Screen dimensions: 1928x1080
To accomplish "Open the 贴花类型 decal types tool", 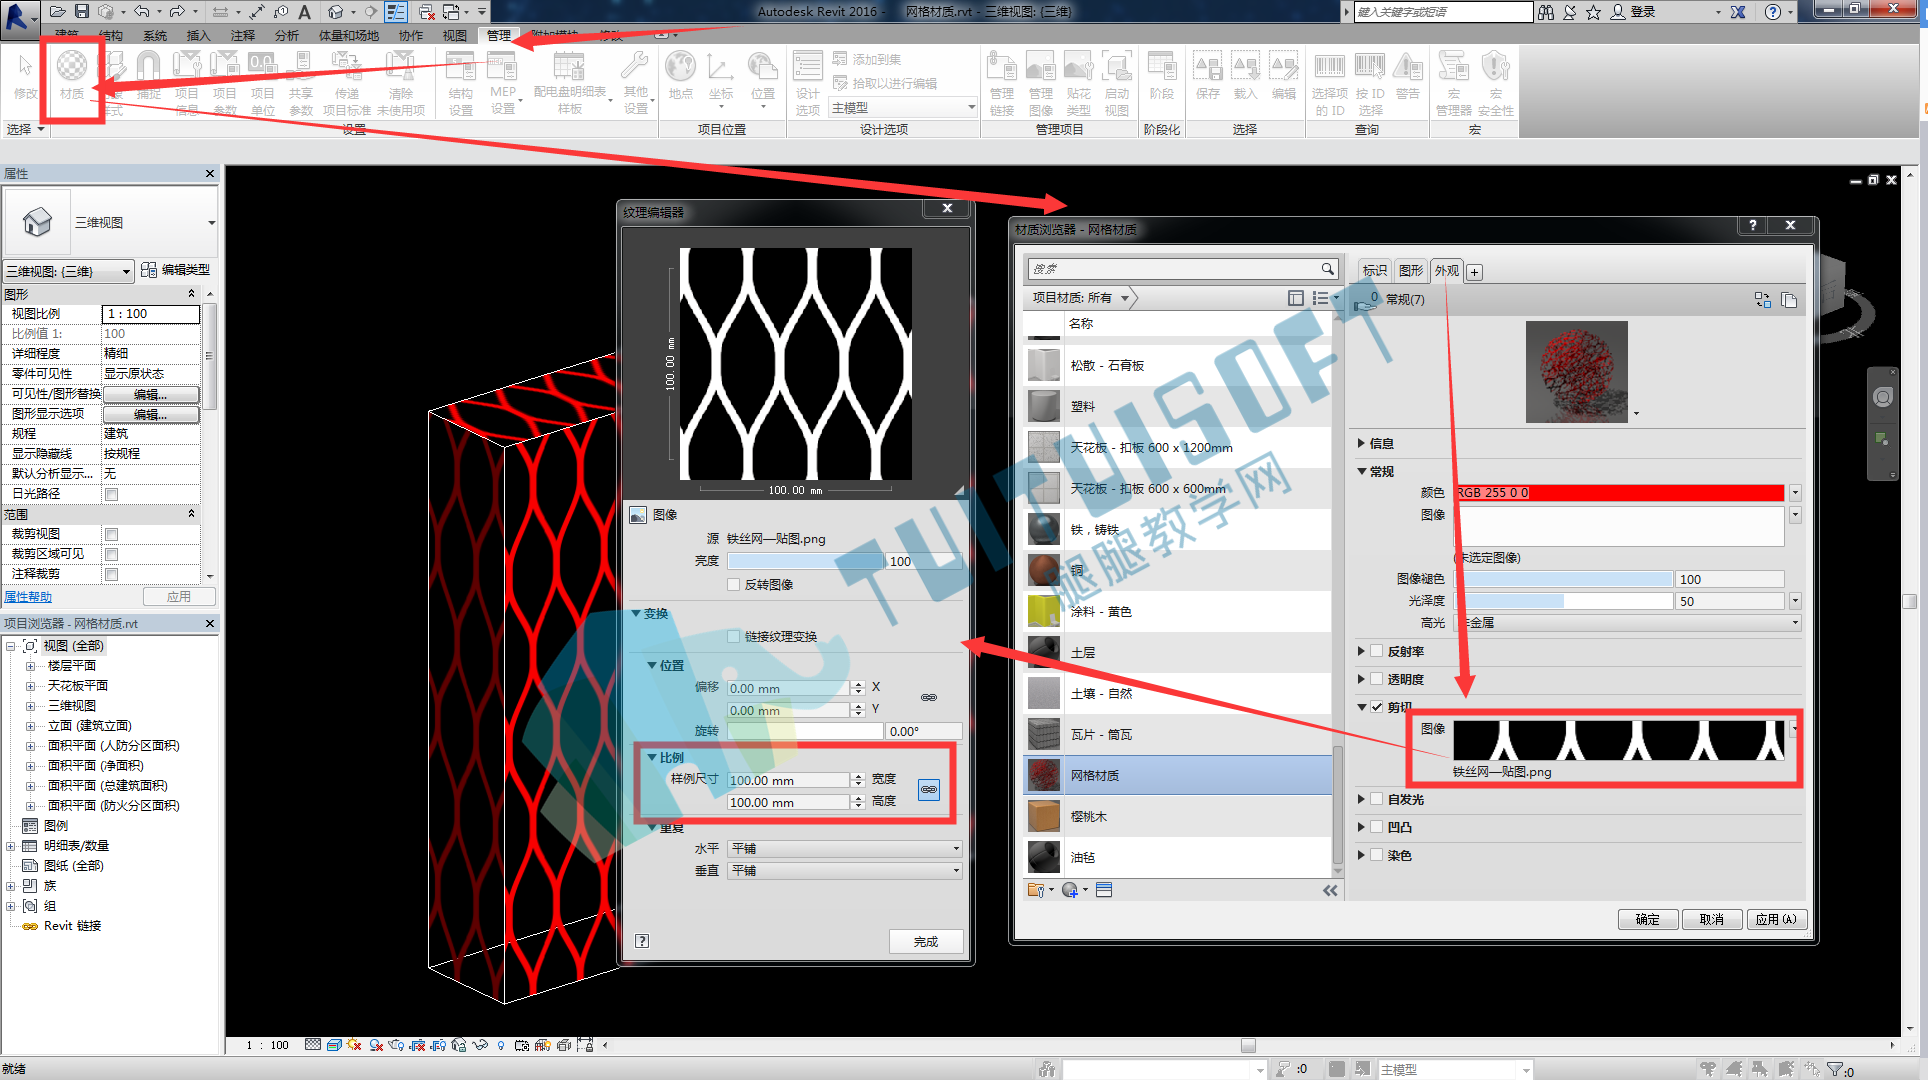I will click(x=1079, y=84).
